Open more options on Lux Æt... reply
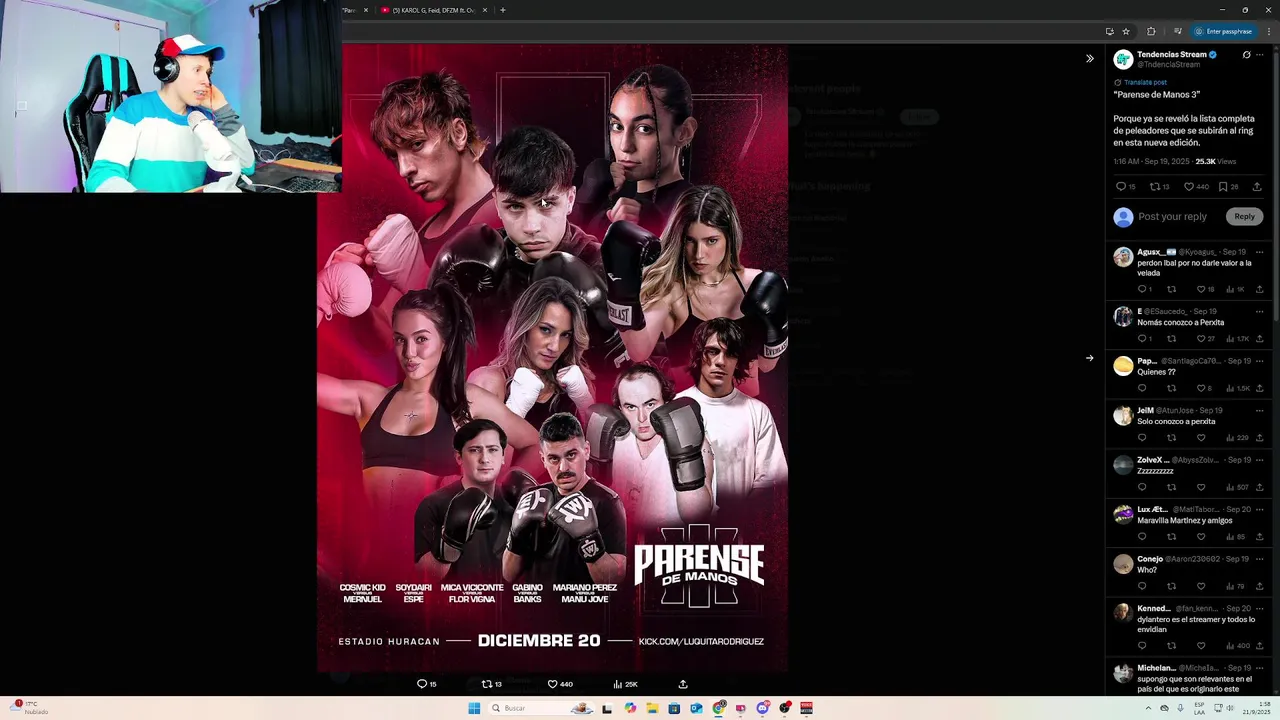 (1259, 509)
